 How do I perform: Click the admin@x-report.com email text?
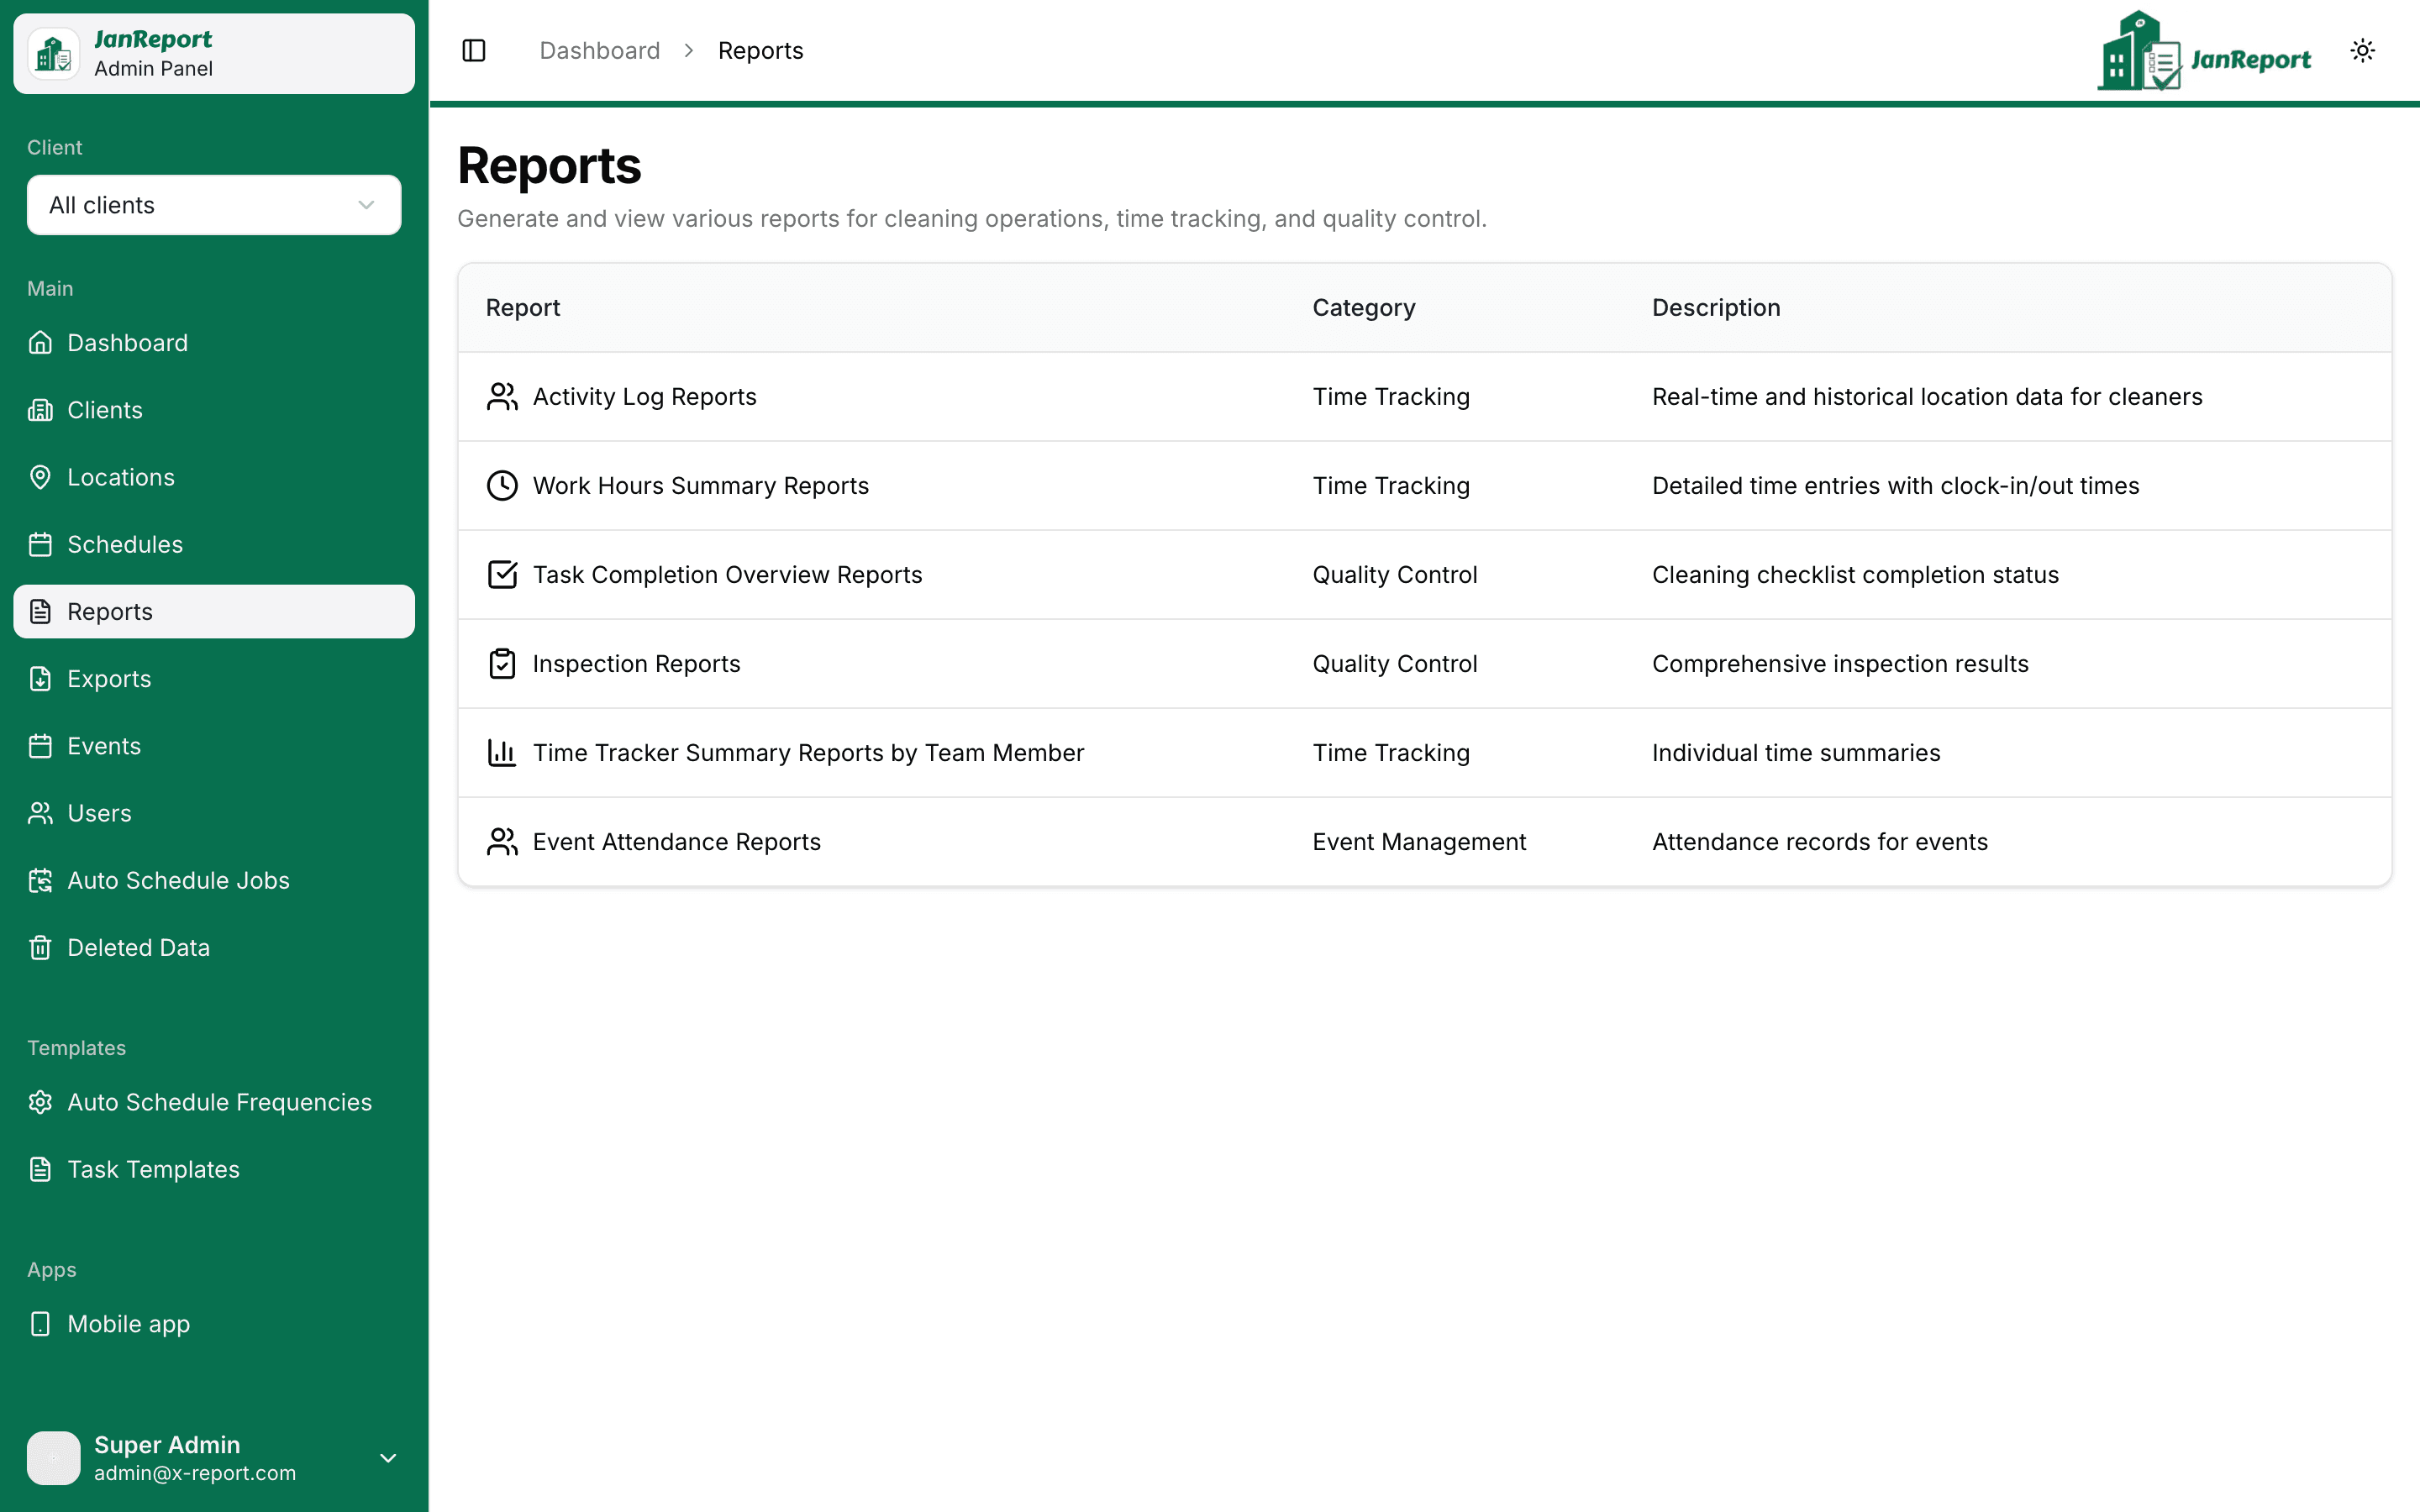(x=195, y=1473)
